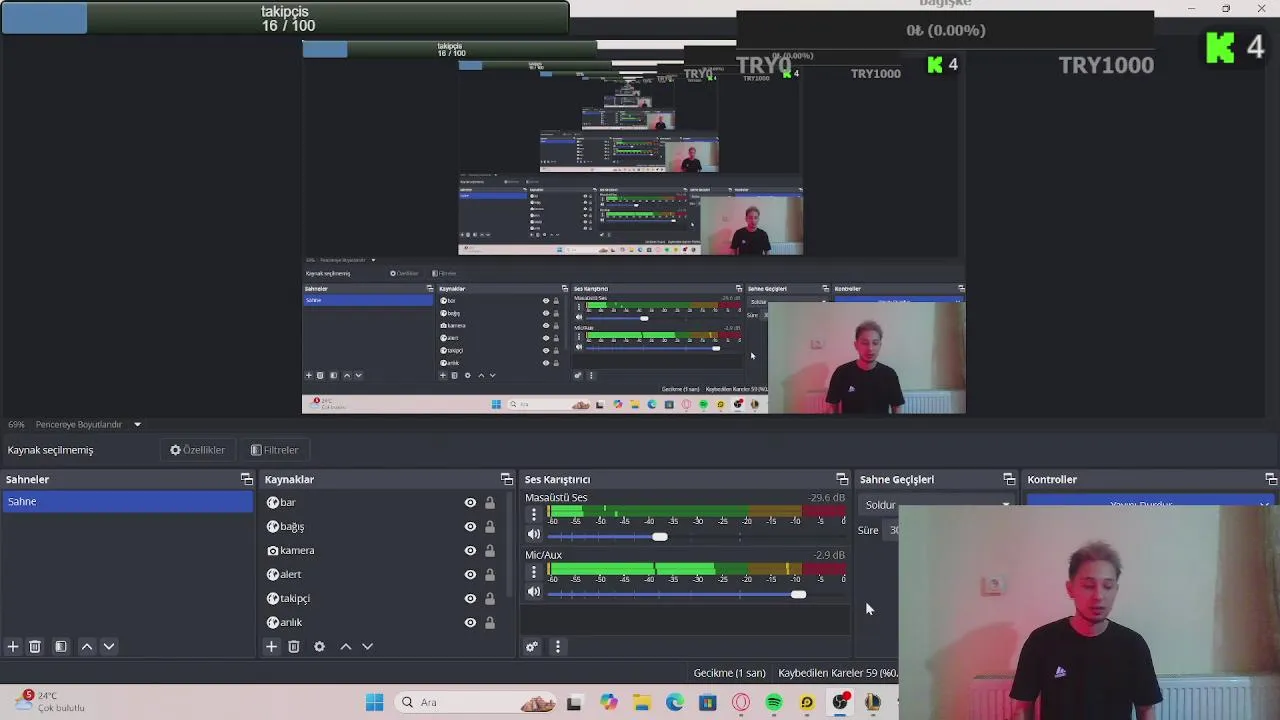Open Windows Start menu

[374, 703]
